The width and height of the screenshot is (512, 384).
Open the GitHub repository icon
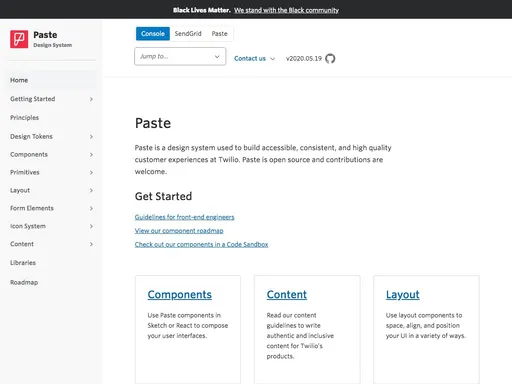[330, 58]
